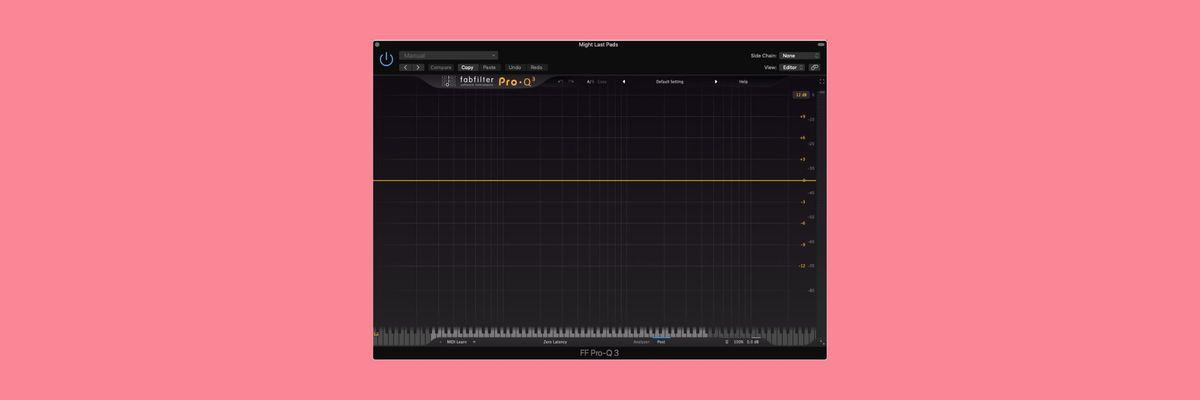Click the Copy button
Image resolution: width=1200 pixels, height=400 pixels.
pos(467,67)
